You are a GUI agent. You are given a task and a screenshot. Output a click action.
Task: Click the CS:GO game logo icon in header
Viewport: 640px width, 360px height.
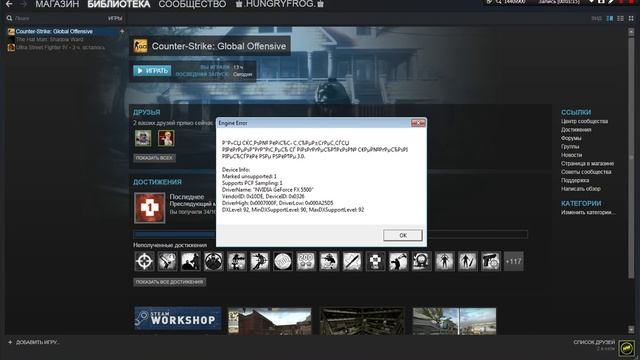140,46
